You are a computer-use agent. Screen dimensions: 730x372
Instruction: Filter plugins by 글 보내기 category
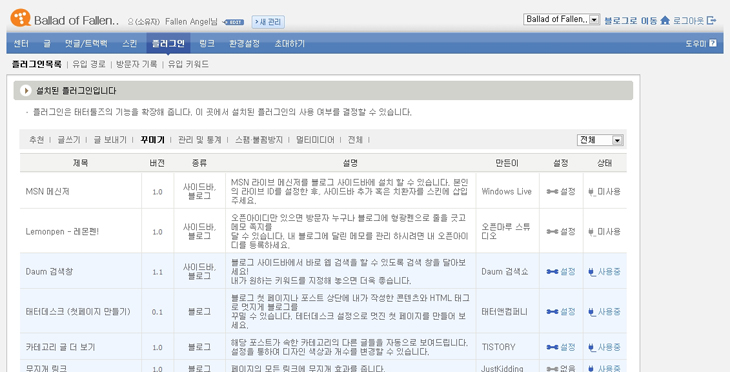[x=110, y=140]
